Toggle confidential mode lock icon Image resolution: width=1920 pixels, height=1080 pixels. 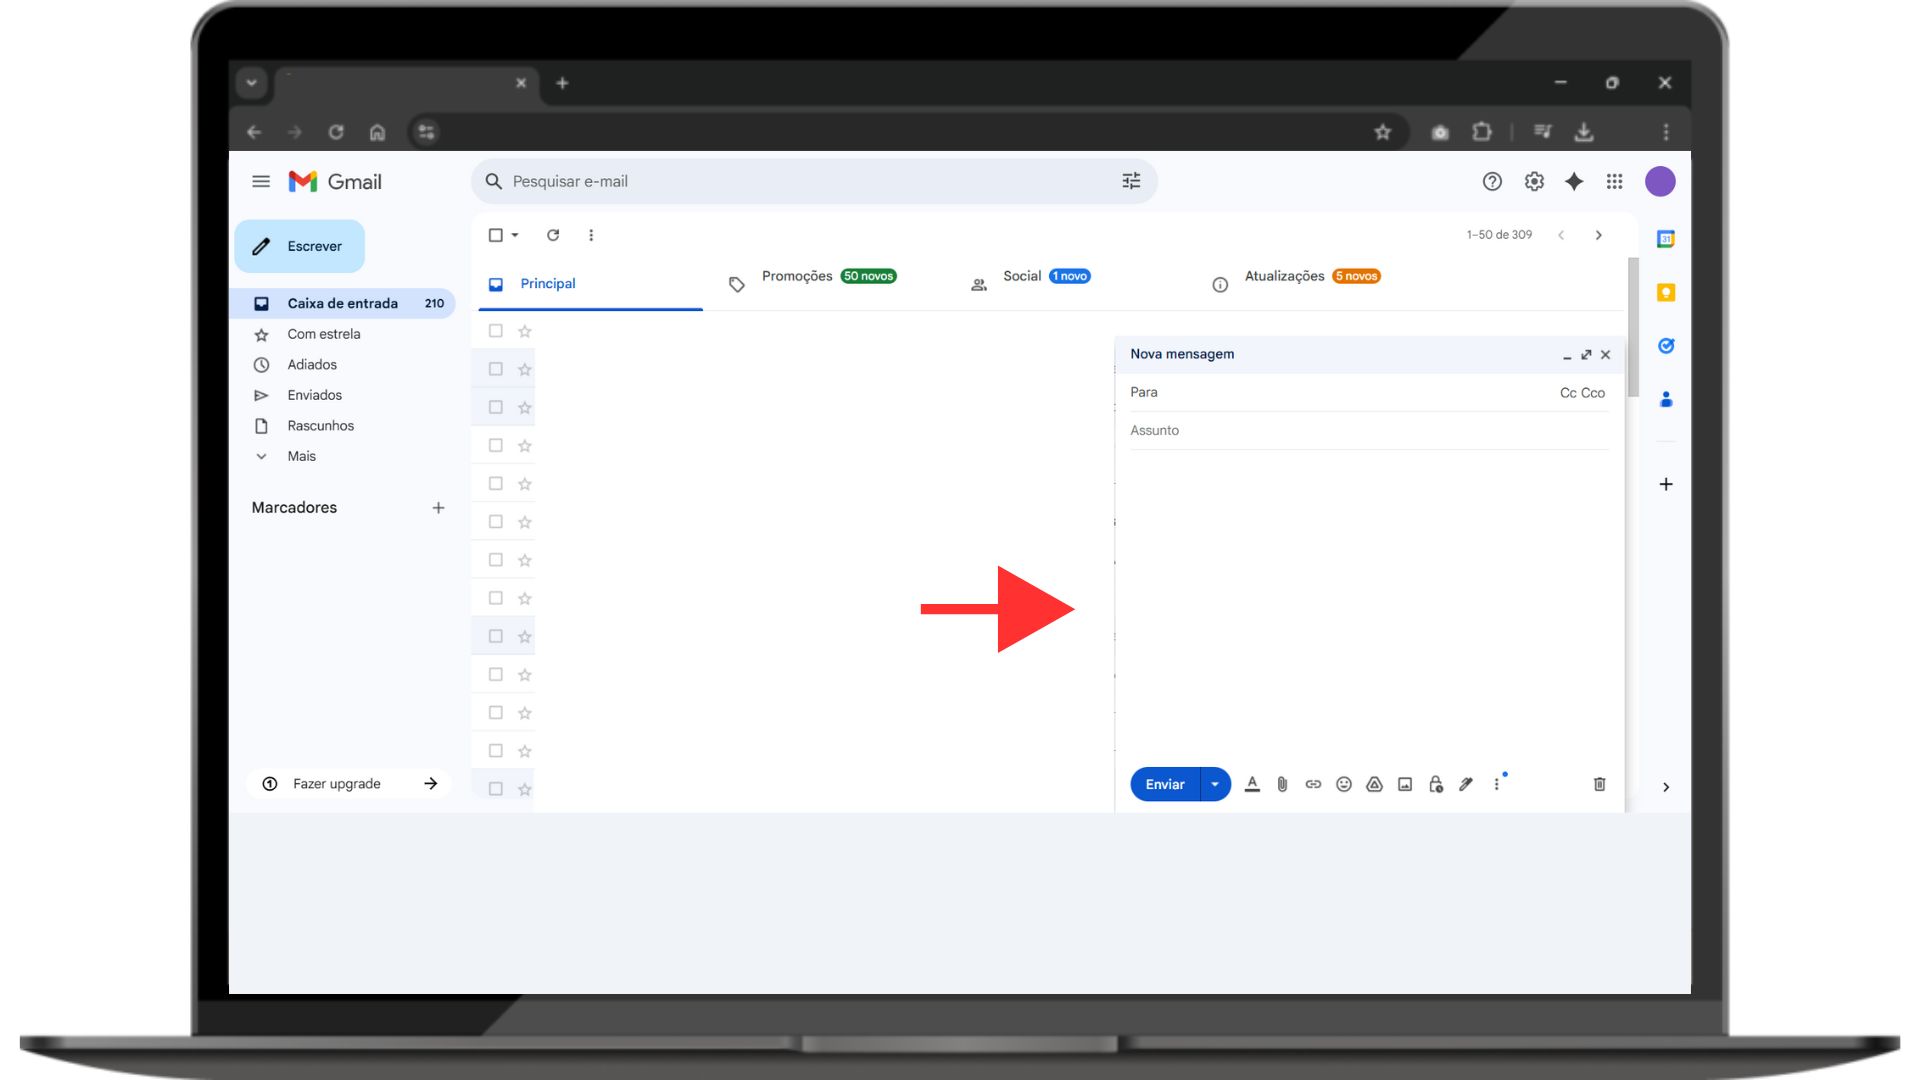click(x=1436, y=784)
